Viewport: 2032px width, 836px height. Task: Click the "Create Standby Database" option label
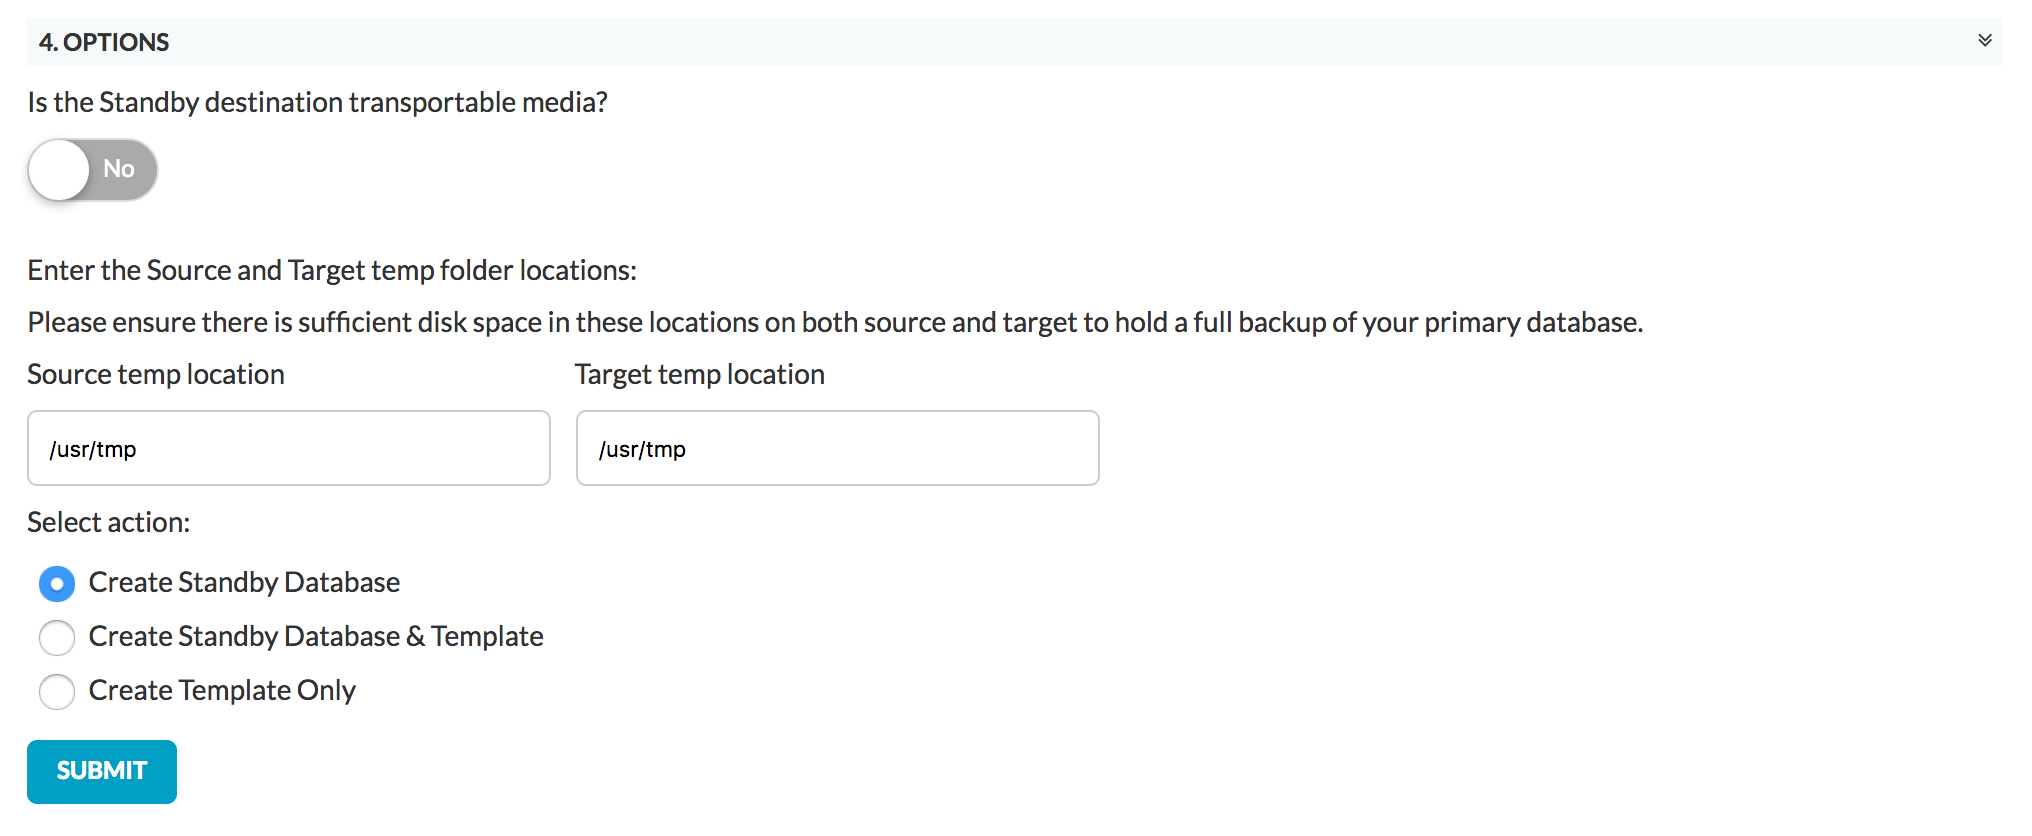point(244,582)
